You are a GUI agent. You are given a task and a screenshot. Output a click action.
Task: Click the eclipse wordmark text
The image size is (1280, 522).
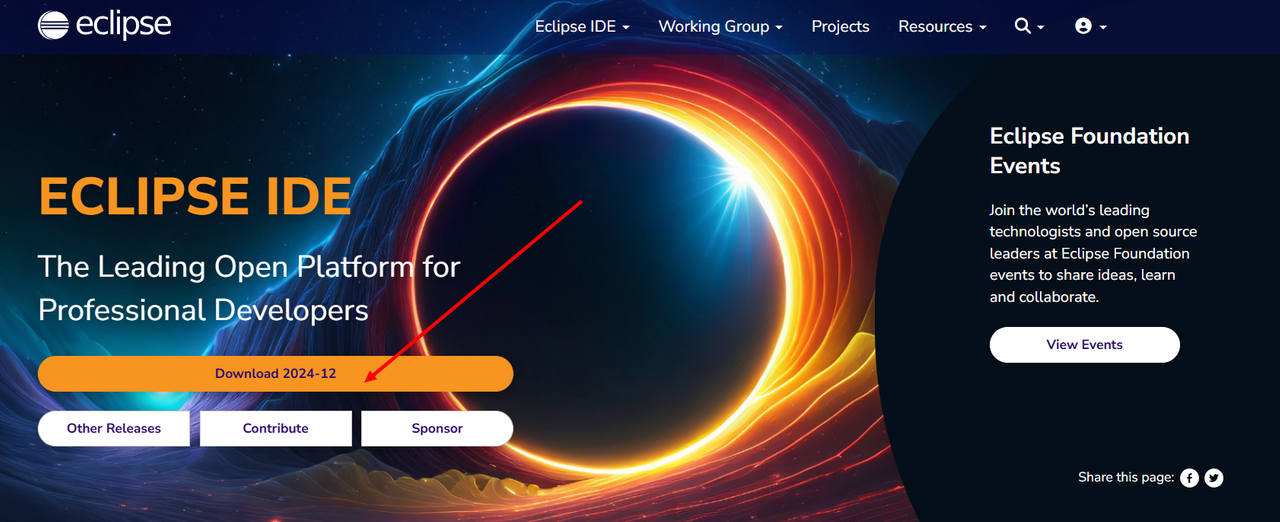[x=123, y=25]
